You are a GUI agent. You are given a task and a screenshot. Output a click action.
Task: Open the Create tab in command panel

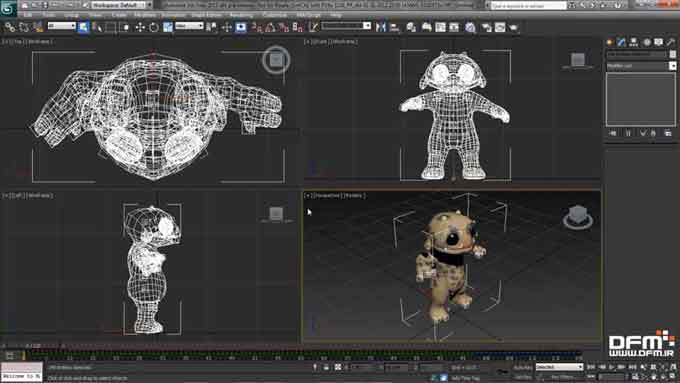click(610, 42)
